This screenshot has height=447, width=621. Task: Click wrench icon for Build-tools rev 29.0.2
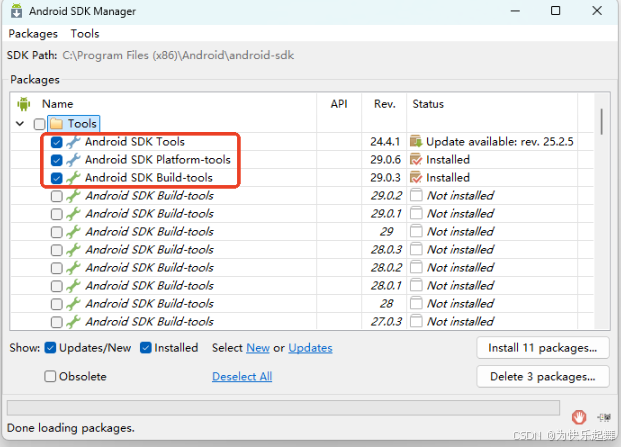(x=73, y=196)
